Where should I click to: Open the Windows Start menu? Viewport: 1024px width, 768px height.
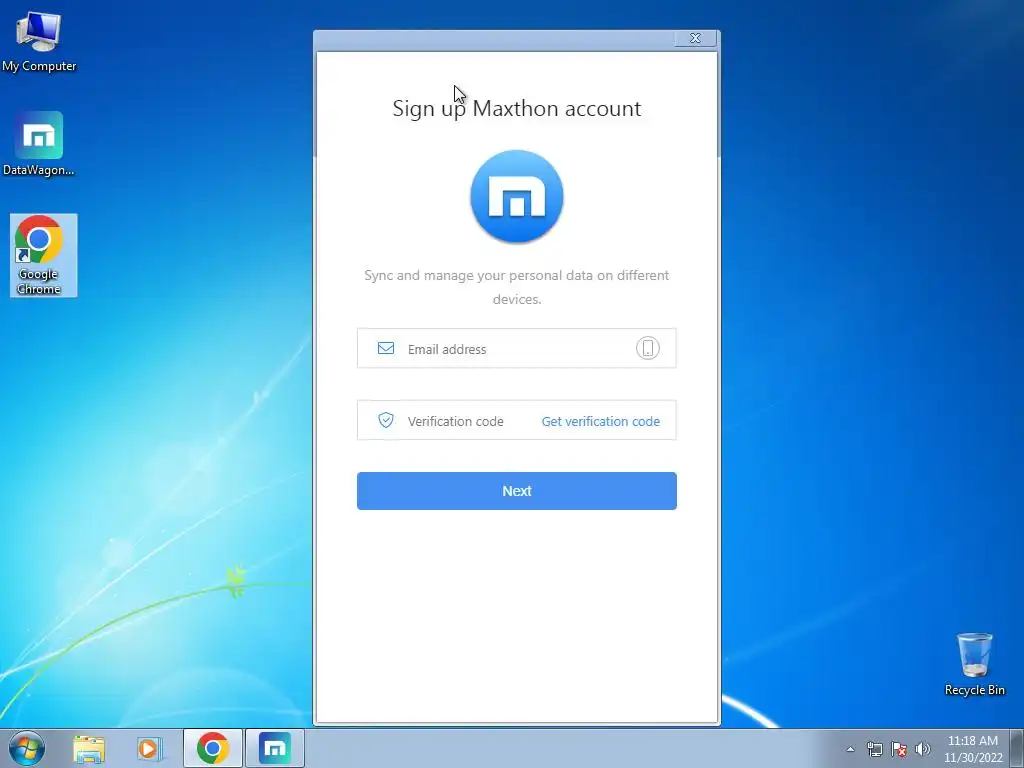[x=27, y=748]
